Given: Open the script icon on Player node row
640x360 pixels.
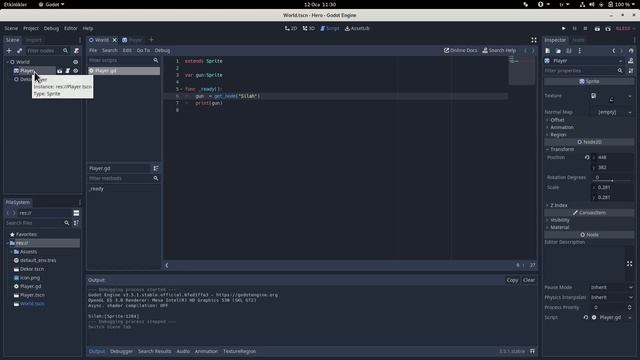Looking at the screenshot, I should [68, 71].
